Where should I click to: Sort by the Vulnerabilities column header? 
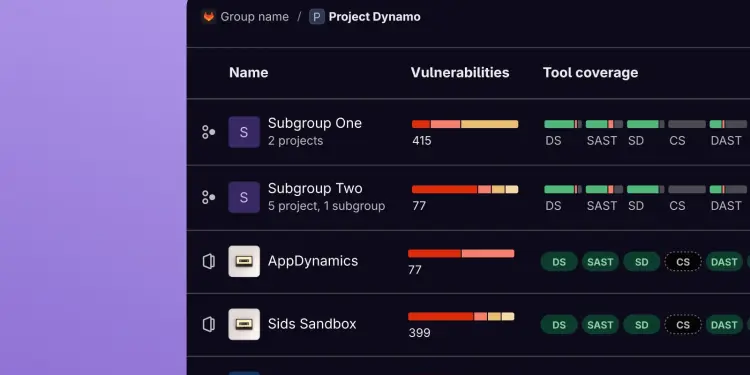tap(460, 73)
